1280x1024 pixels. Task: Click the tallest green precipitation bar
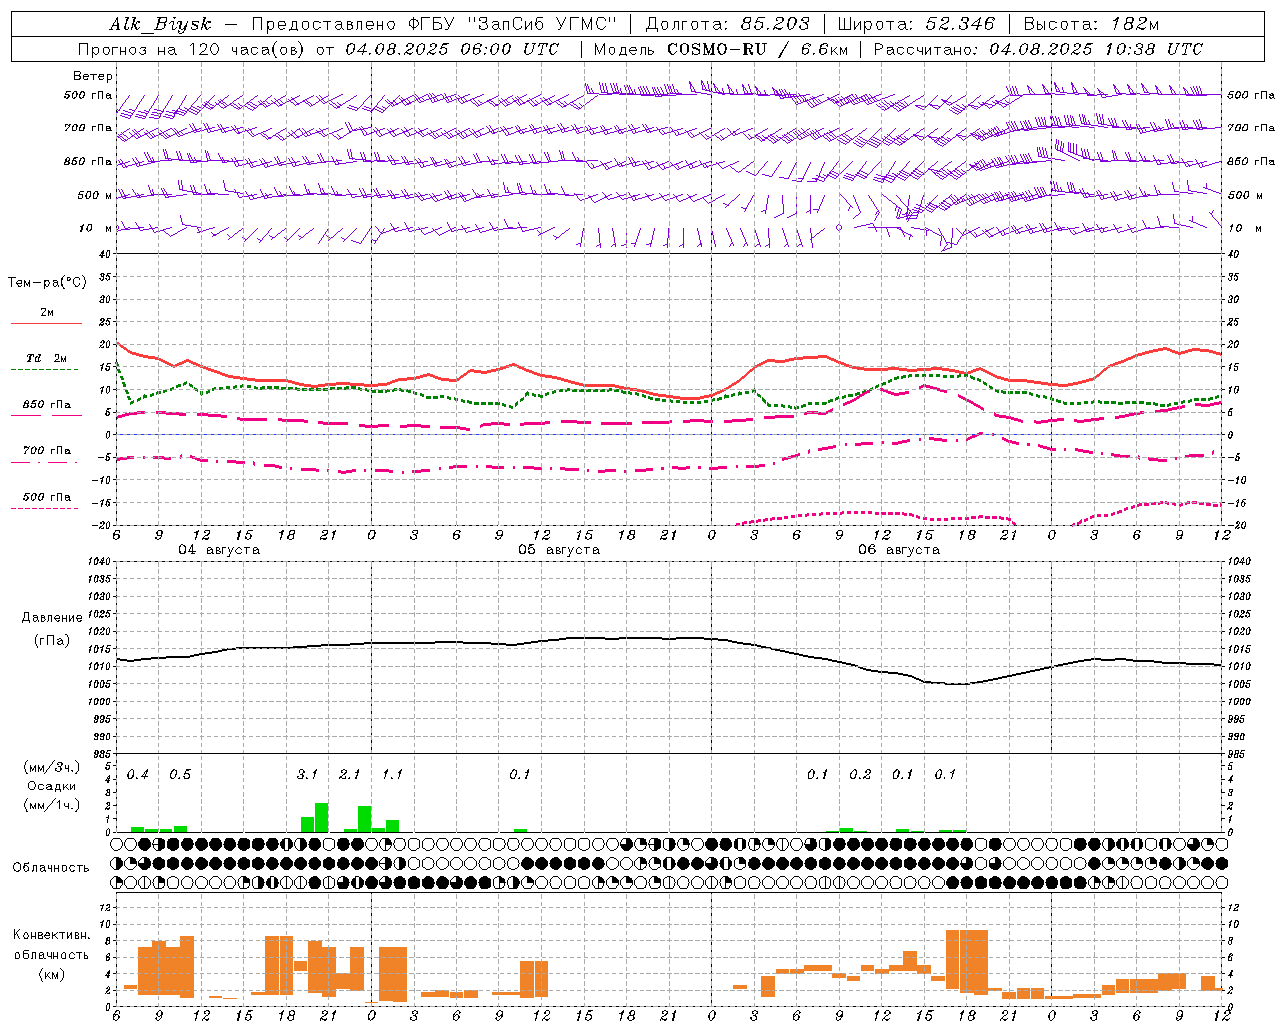click(322, 818)
